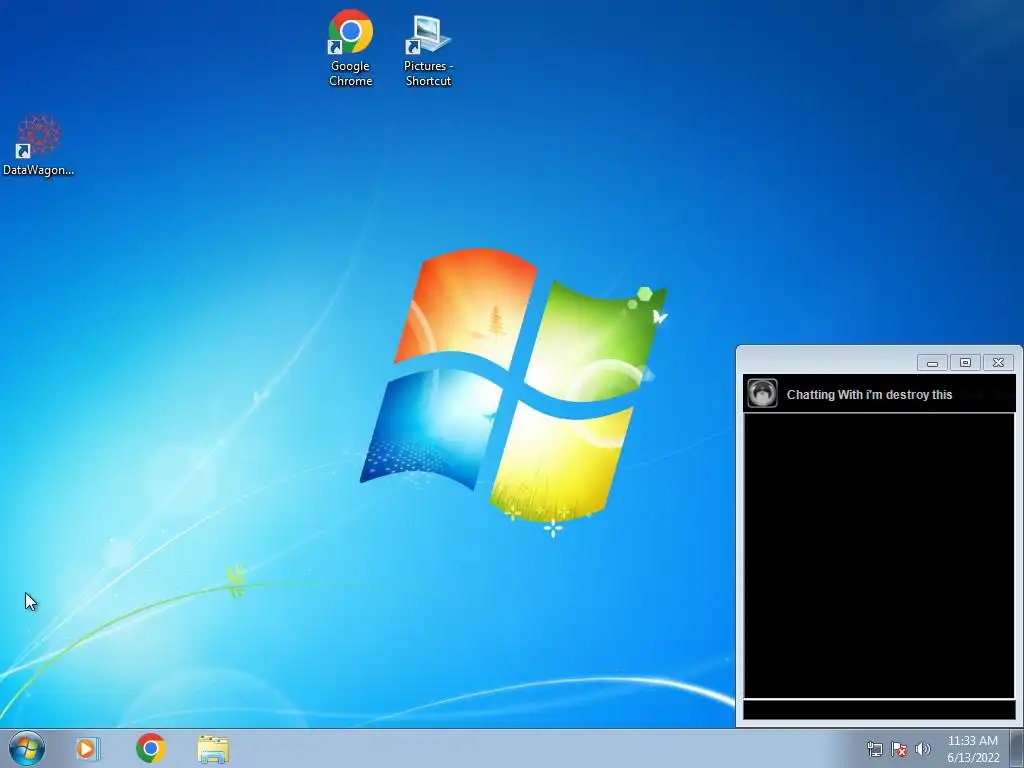1024x768 pixels.
Task: Click the 'Chatting With i'm destroy this' header
Action: coord(869,394)
